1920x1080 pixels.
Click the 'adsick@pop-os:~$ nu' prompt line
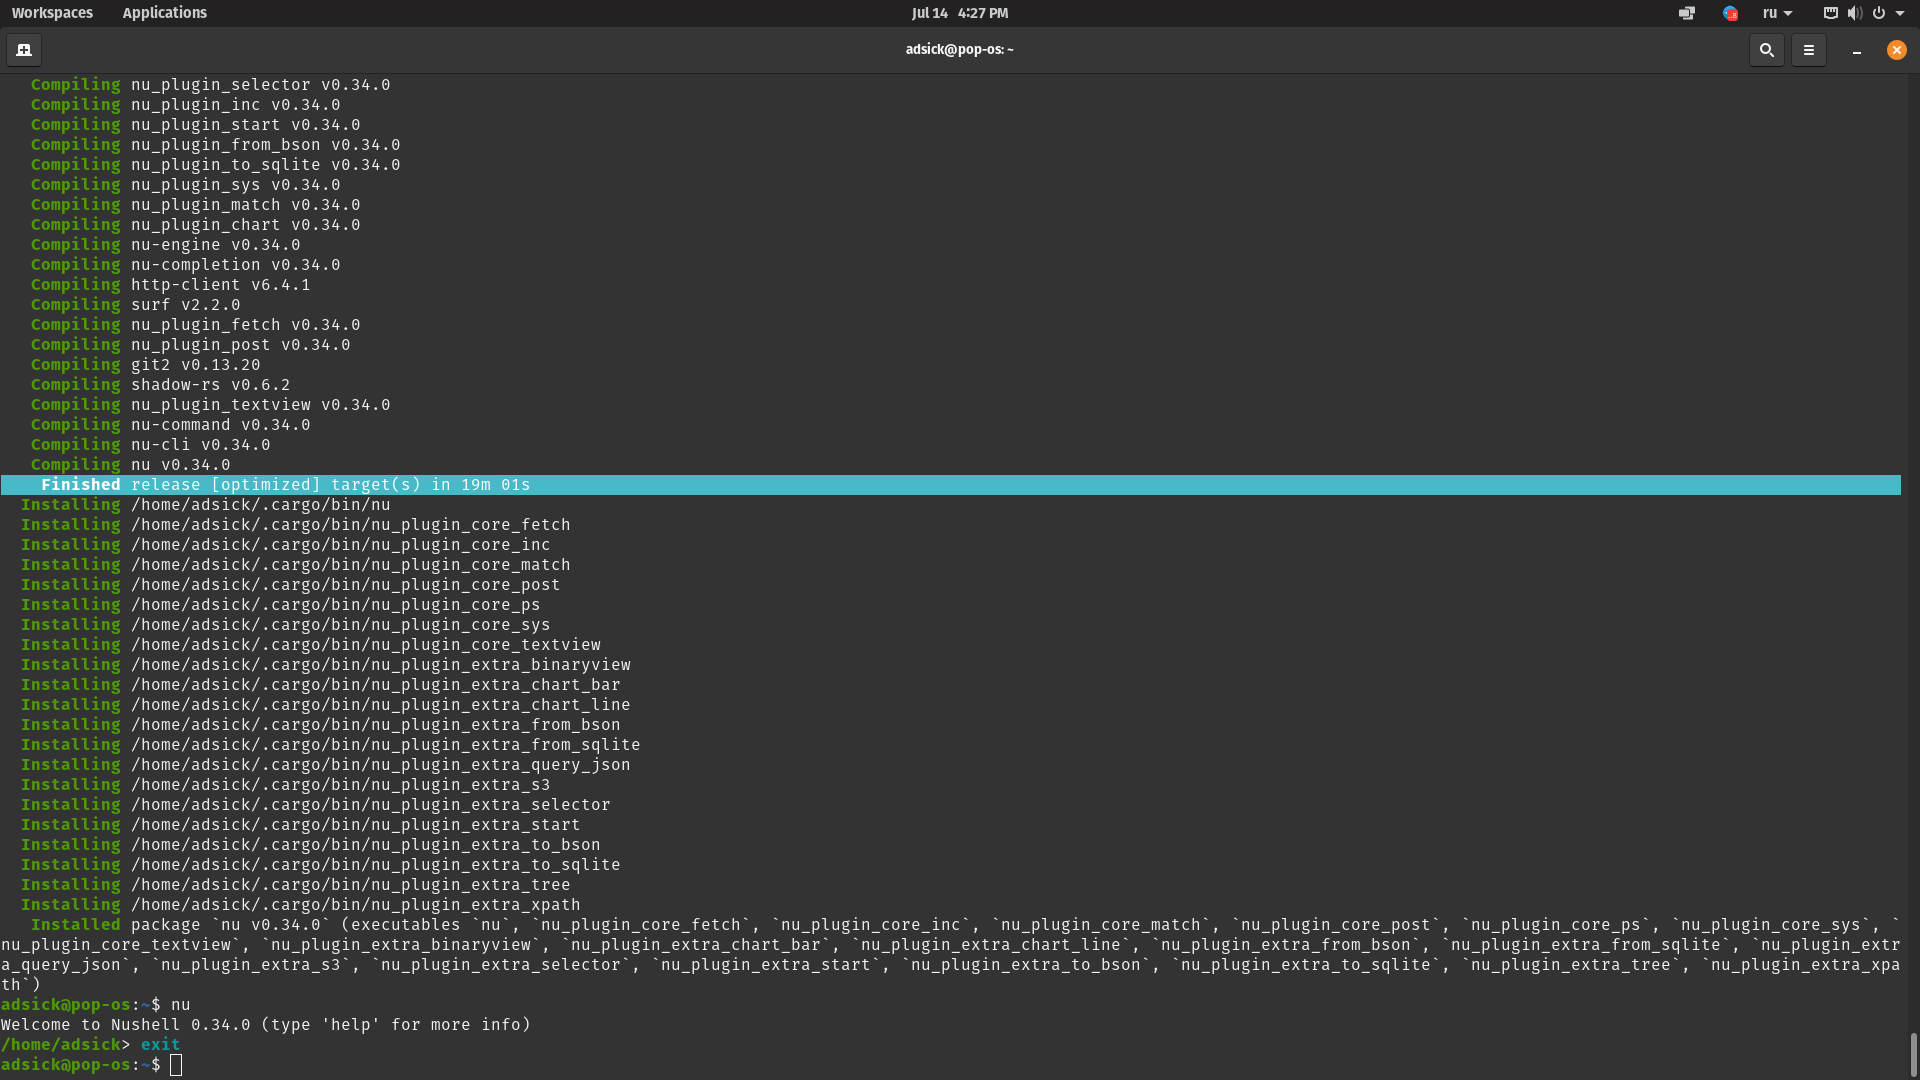pyautogui.click(x=96, y=1005)
